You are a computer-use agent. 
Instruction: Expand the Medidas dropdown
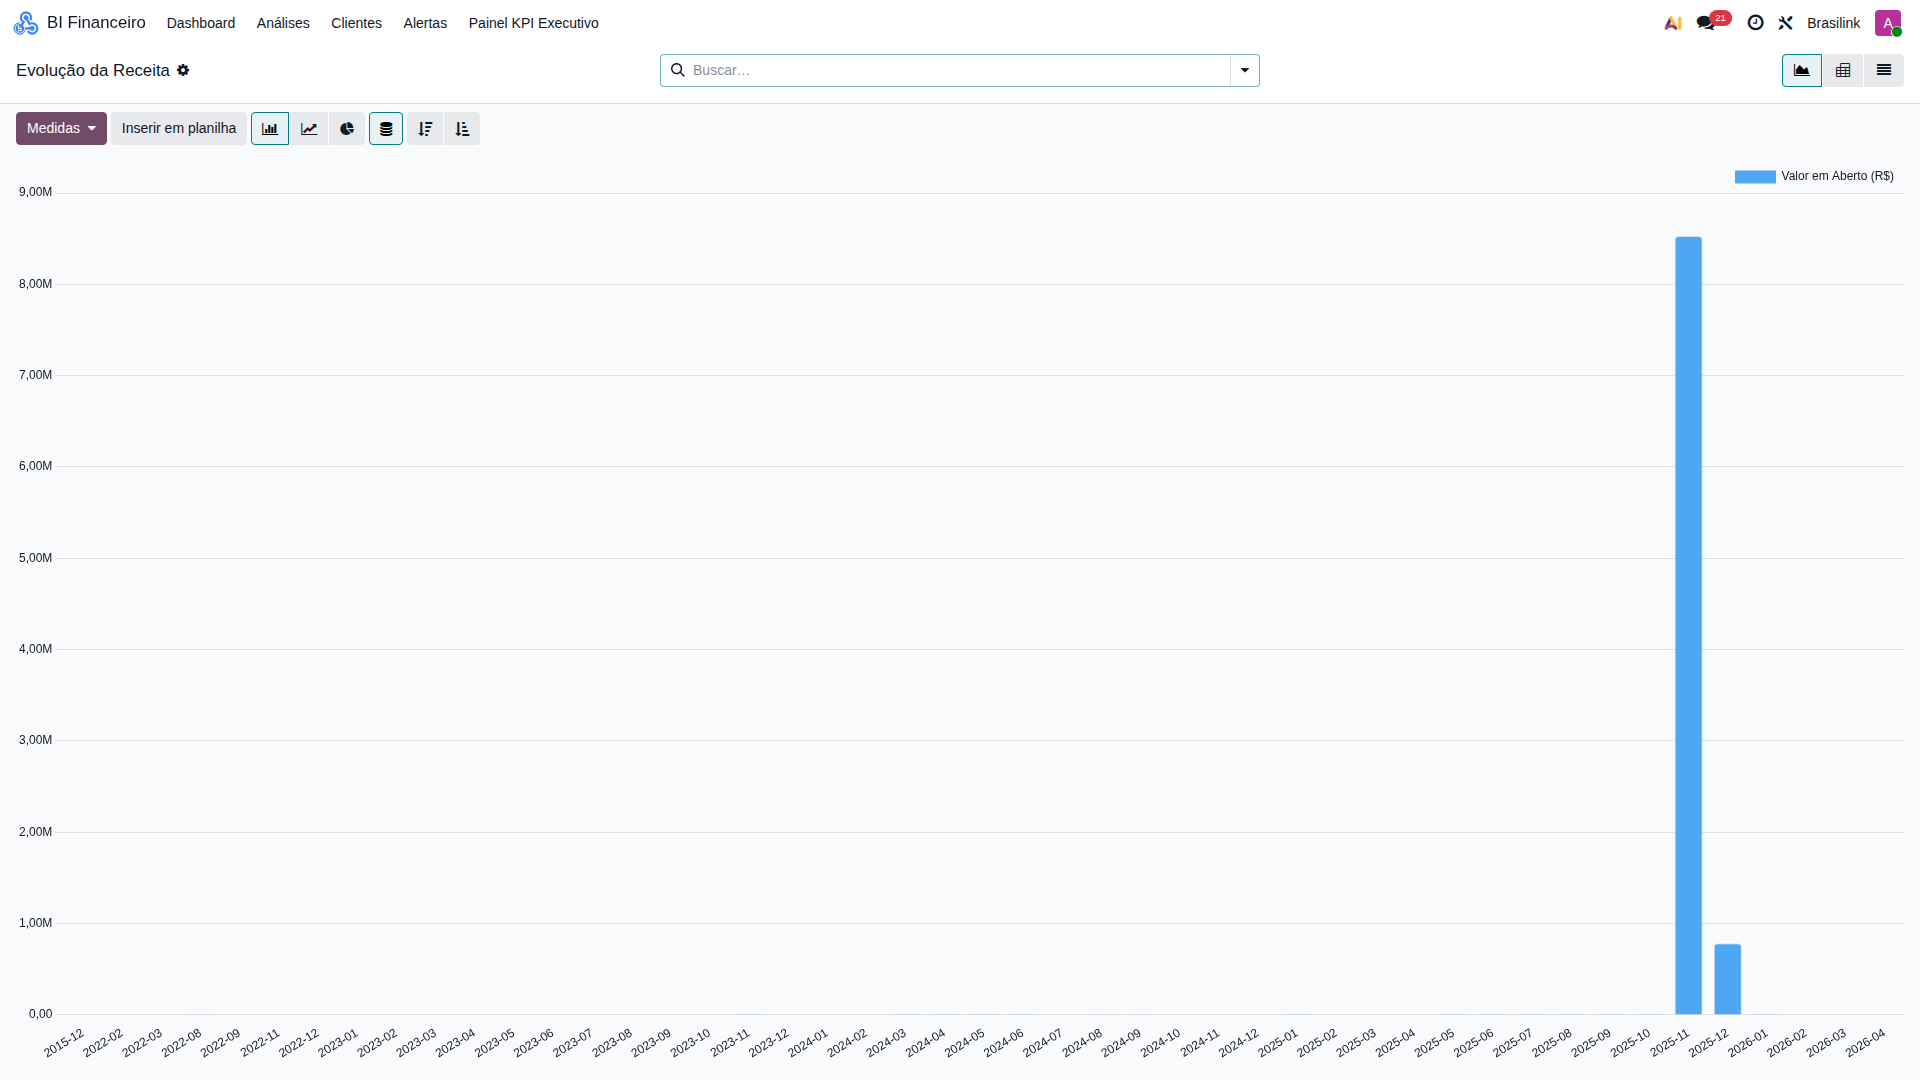pos(61,129)
